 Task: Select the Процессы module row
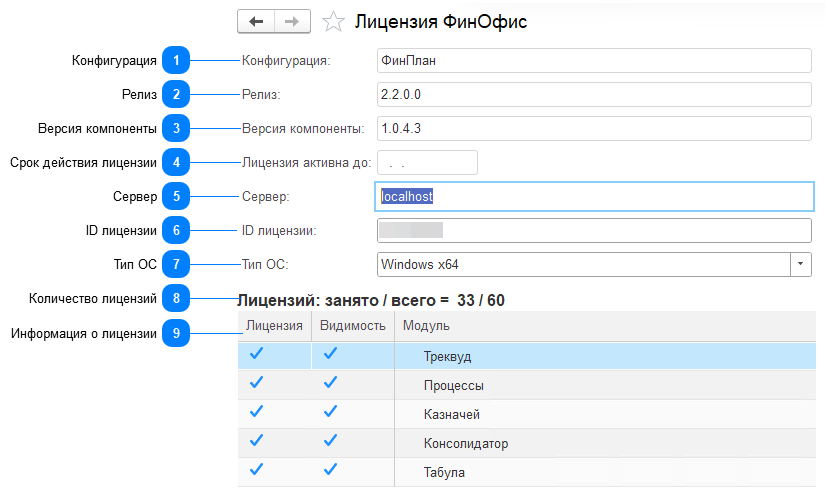(x=527, y=385)
